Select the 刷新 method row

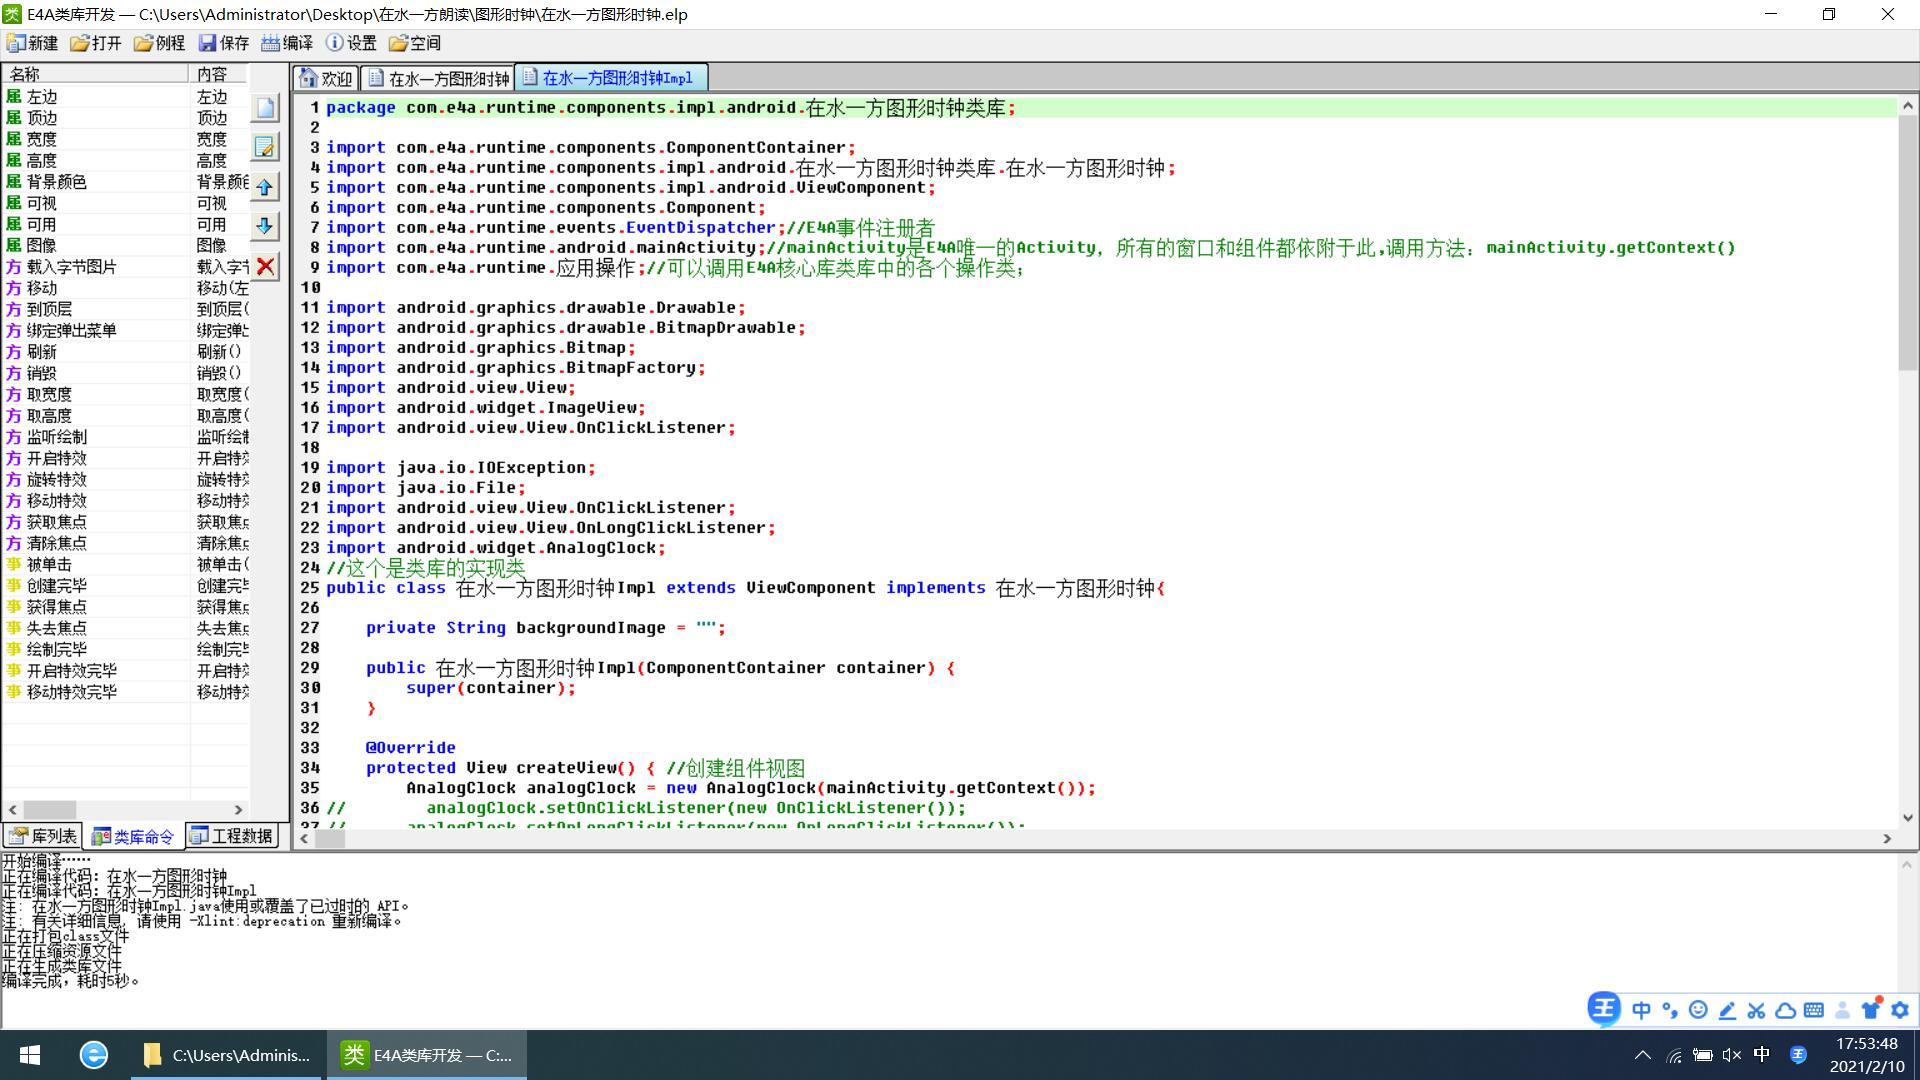[x=125, y=352]
